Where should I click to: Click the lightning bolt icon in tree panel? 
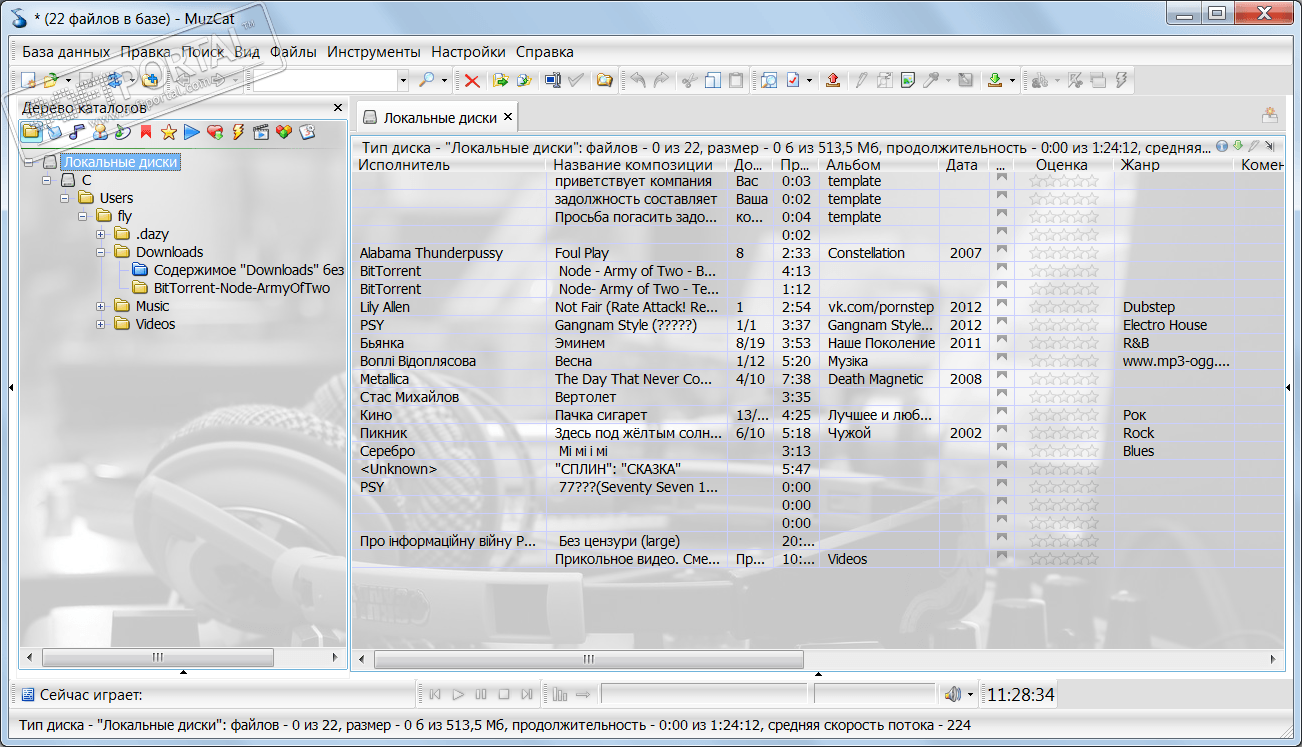point(238,132)
